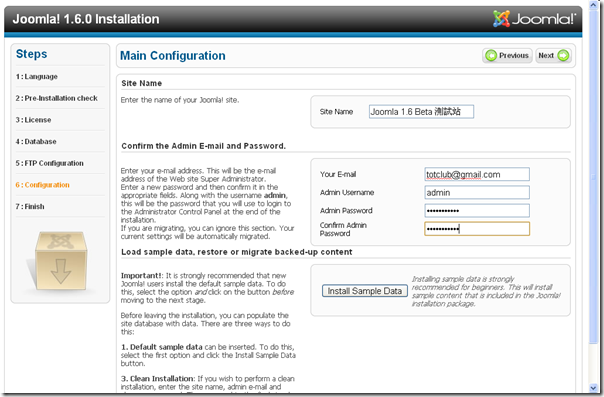
Task: Select step 6: Configuration
Action: (42, 185)
